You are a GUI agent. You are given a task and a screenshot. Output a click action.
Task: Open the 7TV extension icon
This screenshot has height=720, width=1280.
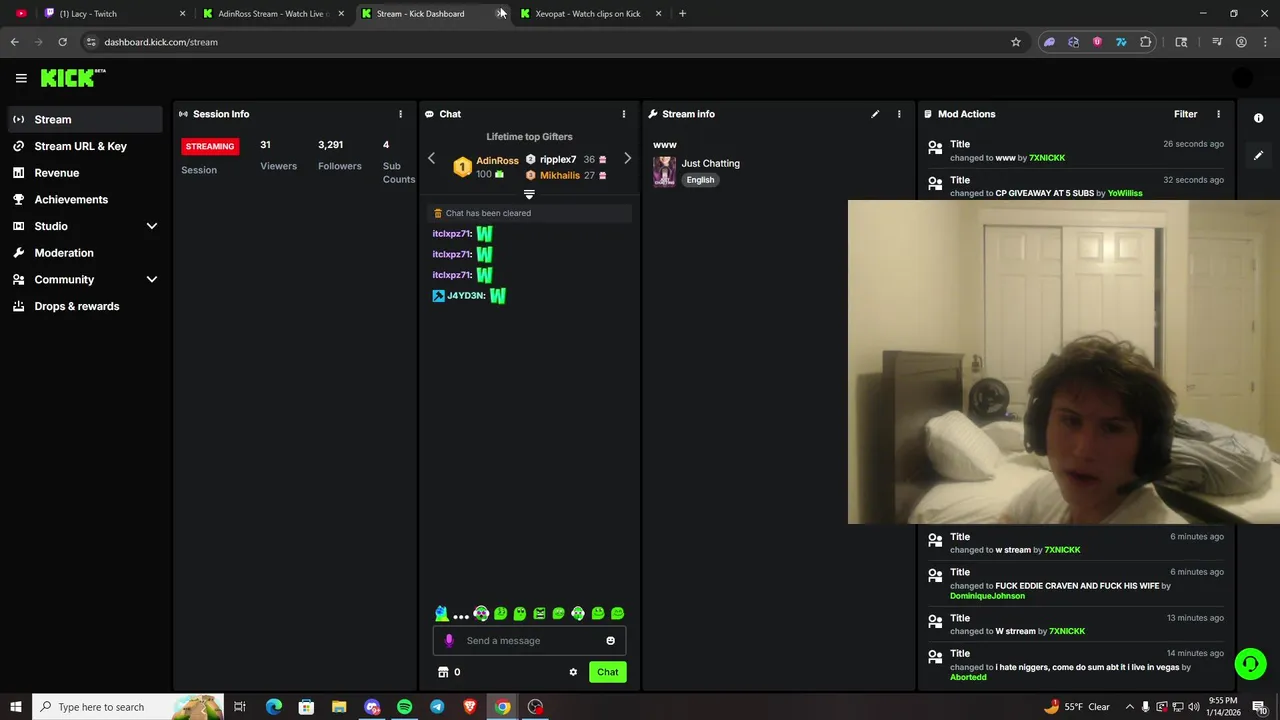click(1121, 42)
